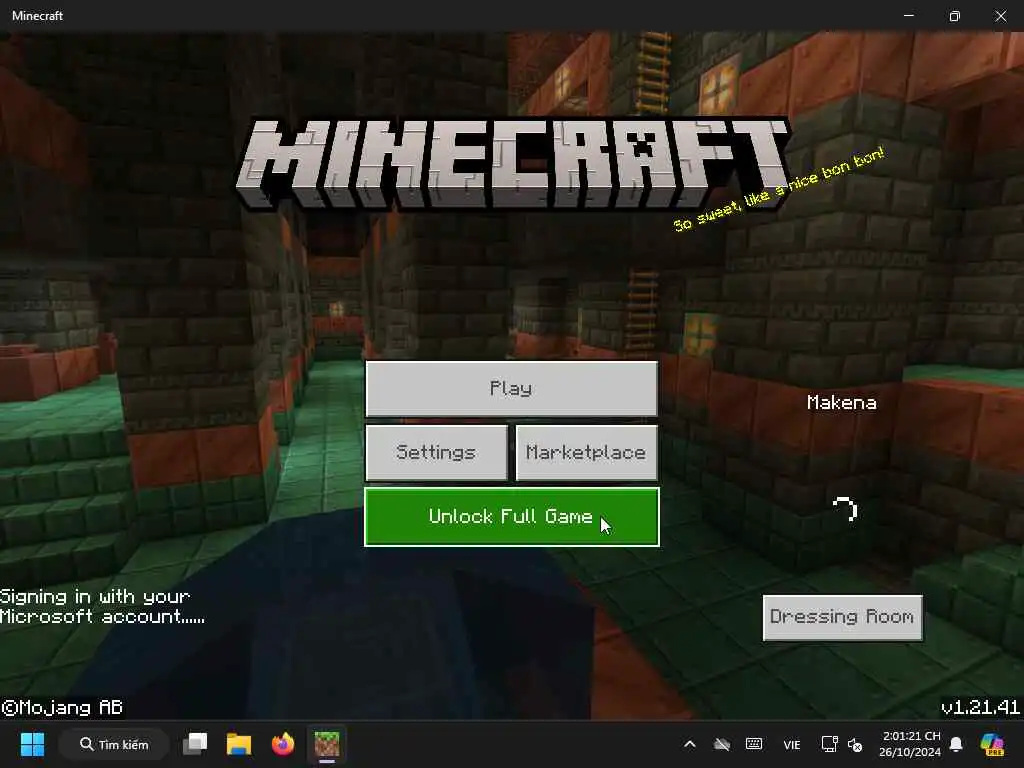Click the Makena player name
The height and width of the screenshot is (768, 1024).
[842, 402]
